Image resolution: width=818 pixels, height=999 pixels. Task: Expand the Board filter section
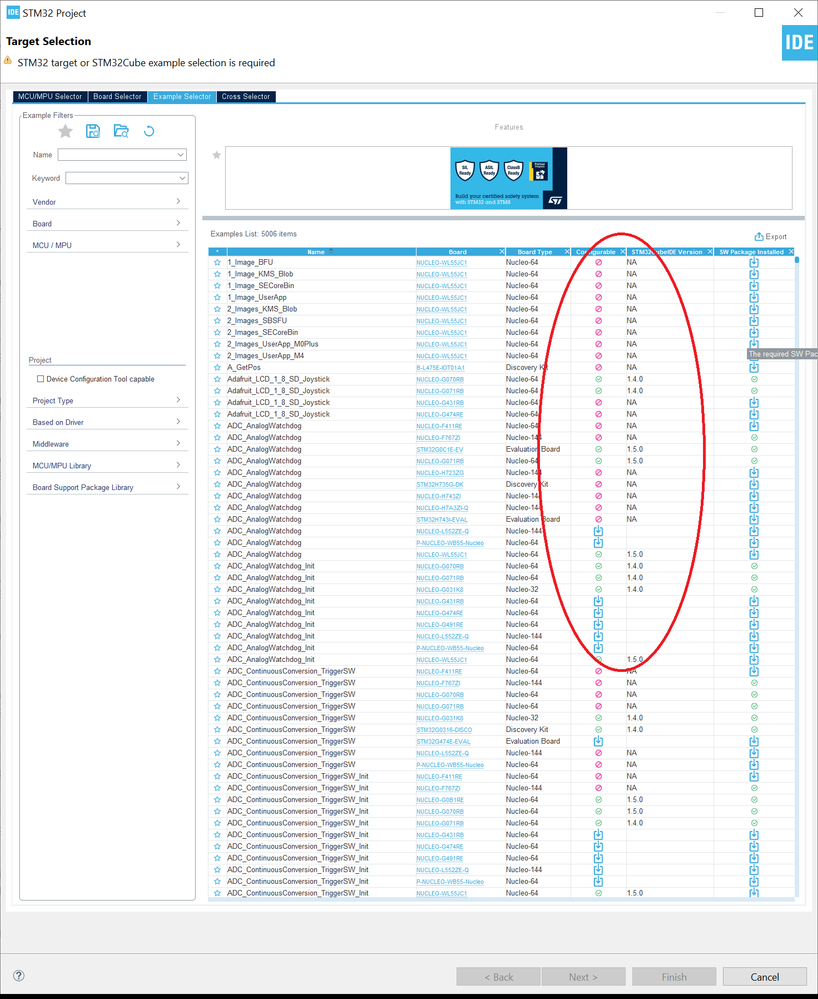pos(107,224)
